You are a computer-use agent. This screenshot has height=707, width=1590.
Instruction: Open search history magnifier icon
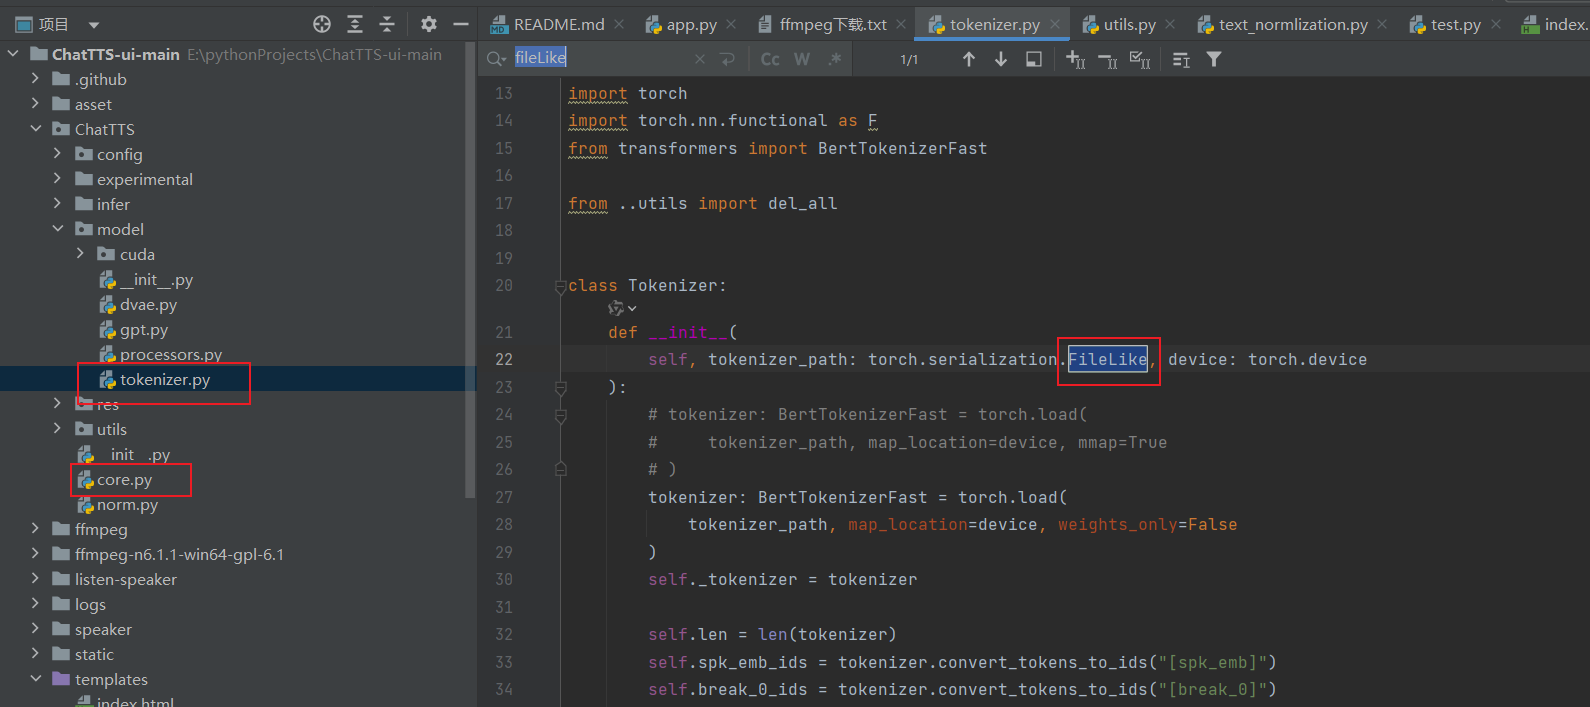coord(496,59)
